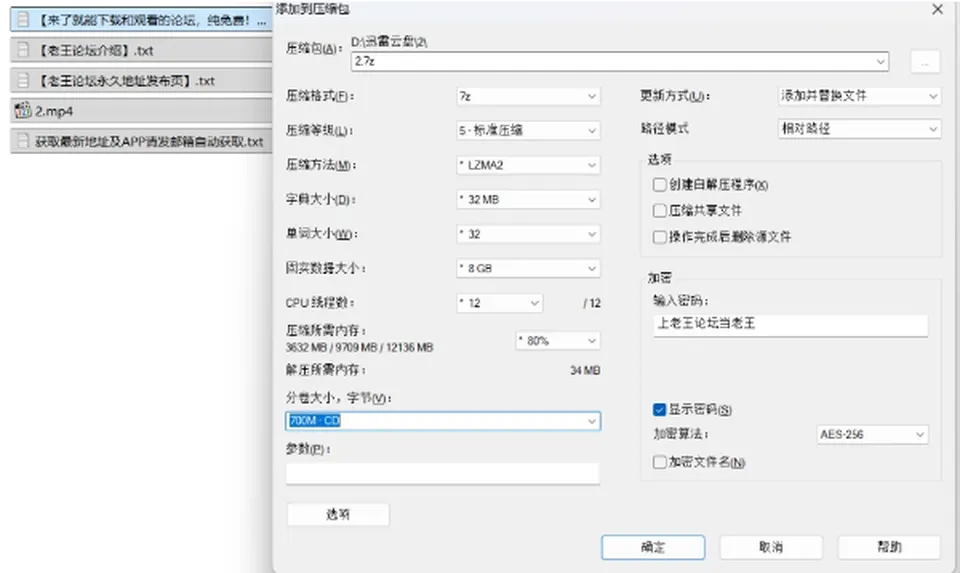This screenshot has width=960, height=573.
Task: Click icon of first highlighted file in list
Action: [x=23, y=20]
